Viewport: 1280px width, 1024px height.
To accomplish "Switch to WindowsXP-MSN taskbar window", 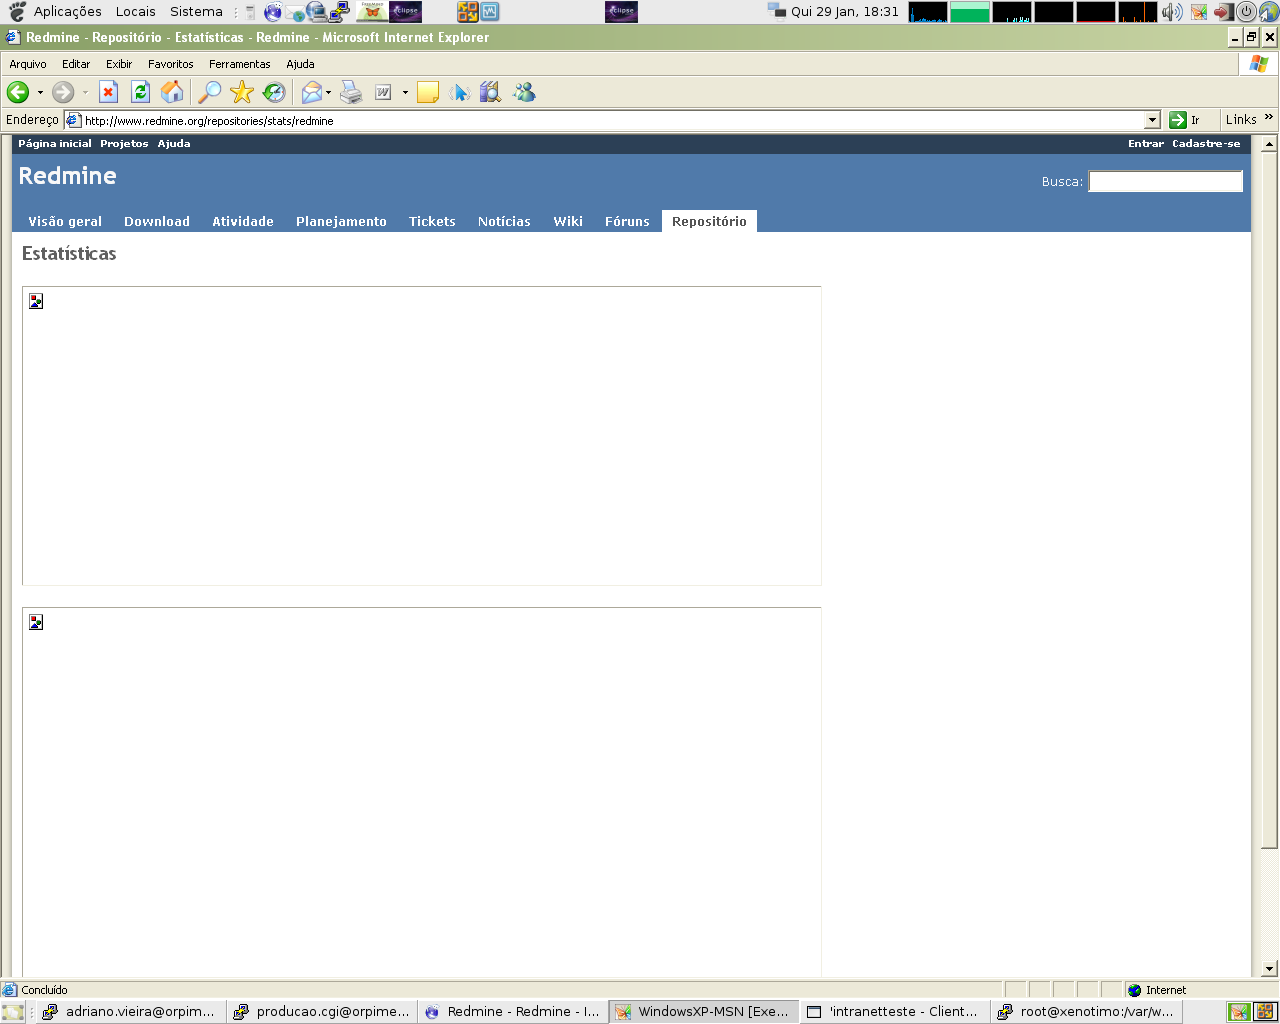I will [704, 1011].
